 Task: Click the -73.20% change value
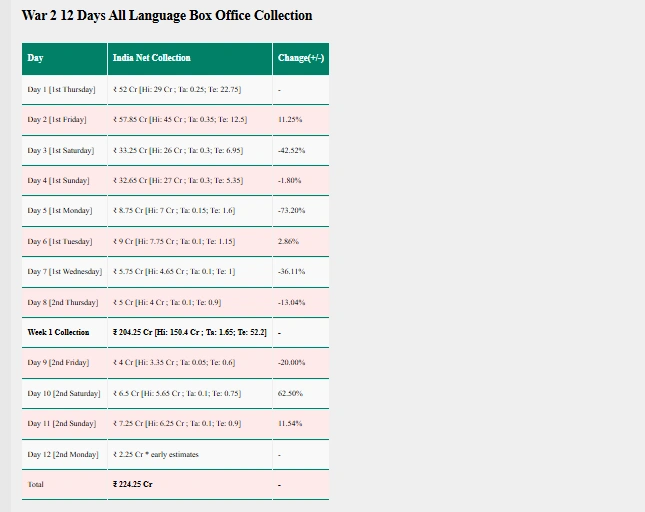coord(291,211)
